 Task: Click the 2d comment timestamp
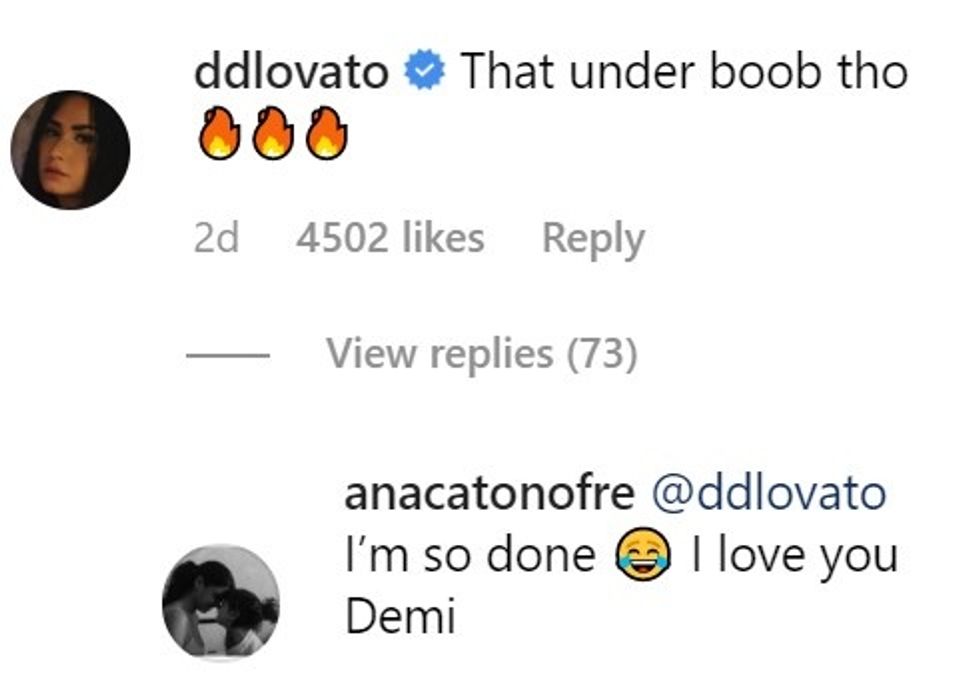pos(216,239)
